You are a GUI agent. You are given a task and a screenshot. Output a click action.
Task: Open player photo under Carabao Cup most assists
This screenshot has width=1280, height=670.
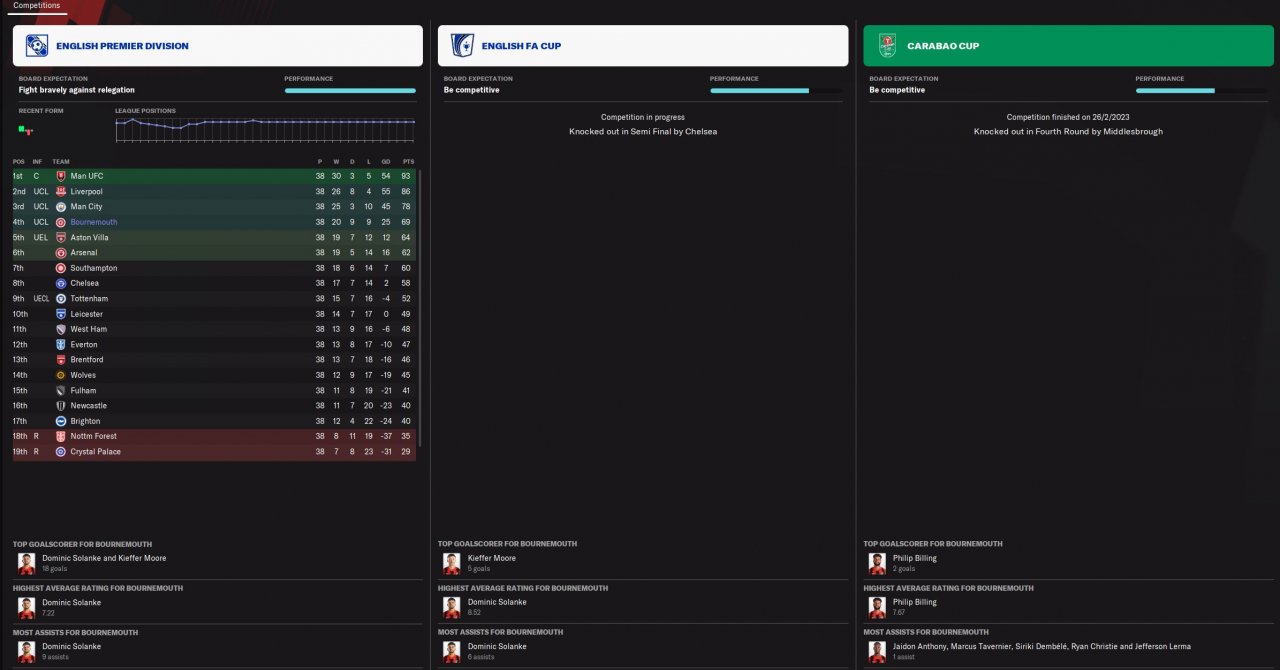[877, 651]
